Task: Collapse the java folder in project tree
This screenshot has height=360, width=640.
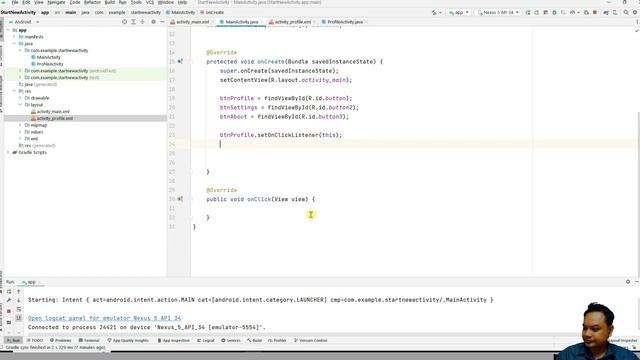Action: (x=14, y=43)
